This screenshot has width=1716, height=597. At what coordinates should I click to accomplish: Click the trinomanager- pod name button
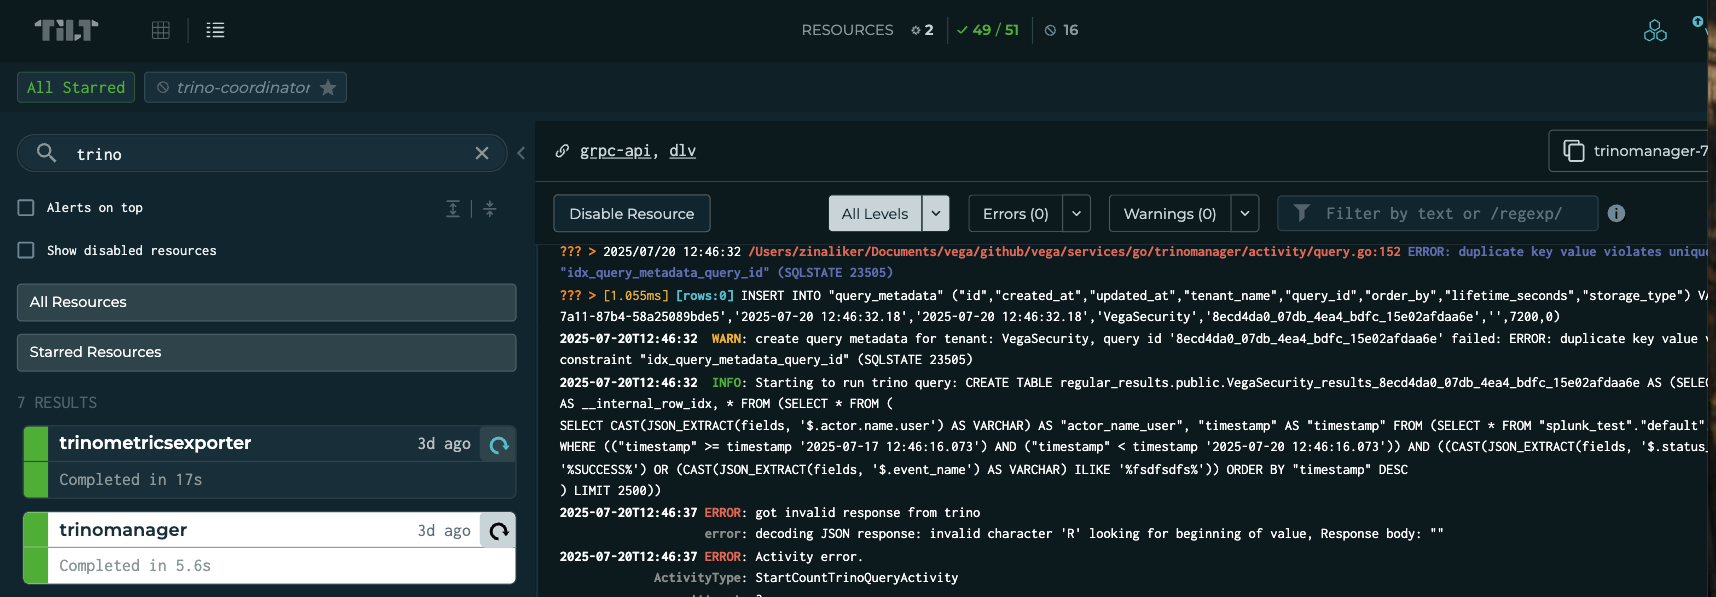tap(1629, 151)
